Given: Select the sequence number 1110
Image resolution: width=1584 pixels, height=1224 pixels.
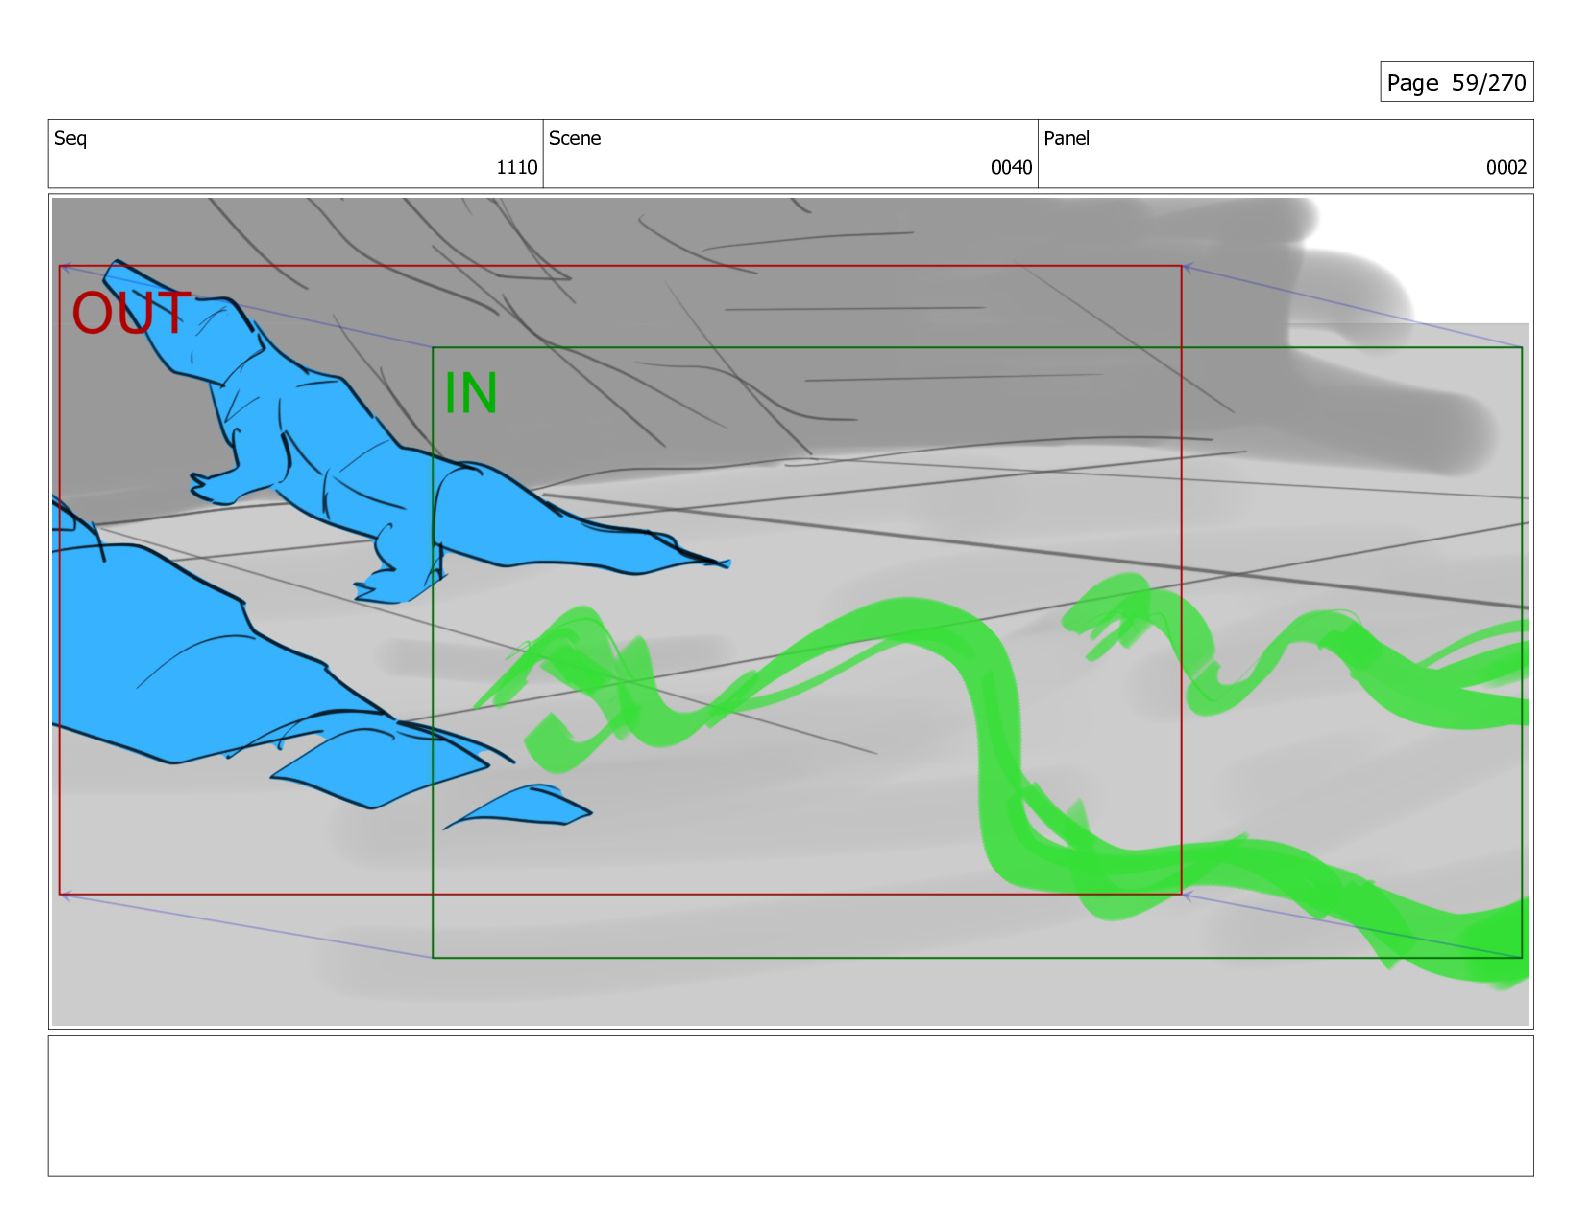Looking at the screenshot, I should tap(517, 167).
